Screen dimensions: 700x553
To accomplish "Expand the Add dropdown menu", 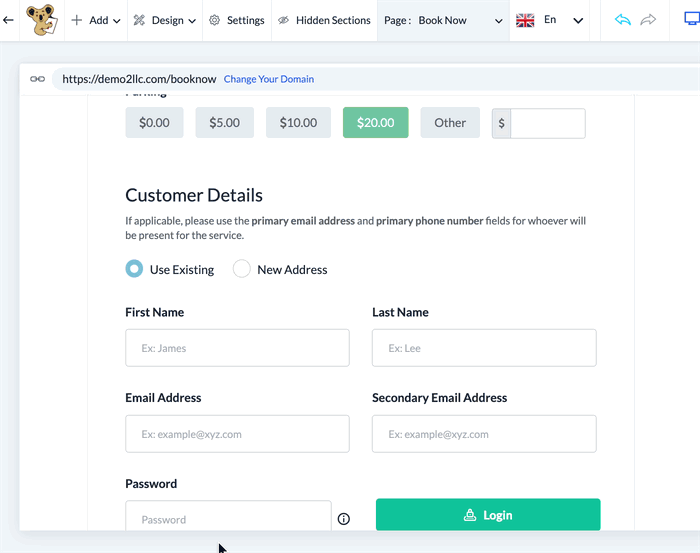I will pyautogui.click(x=96, y=21).
